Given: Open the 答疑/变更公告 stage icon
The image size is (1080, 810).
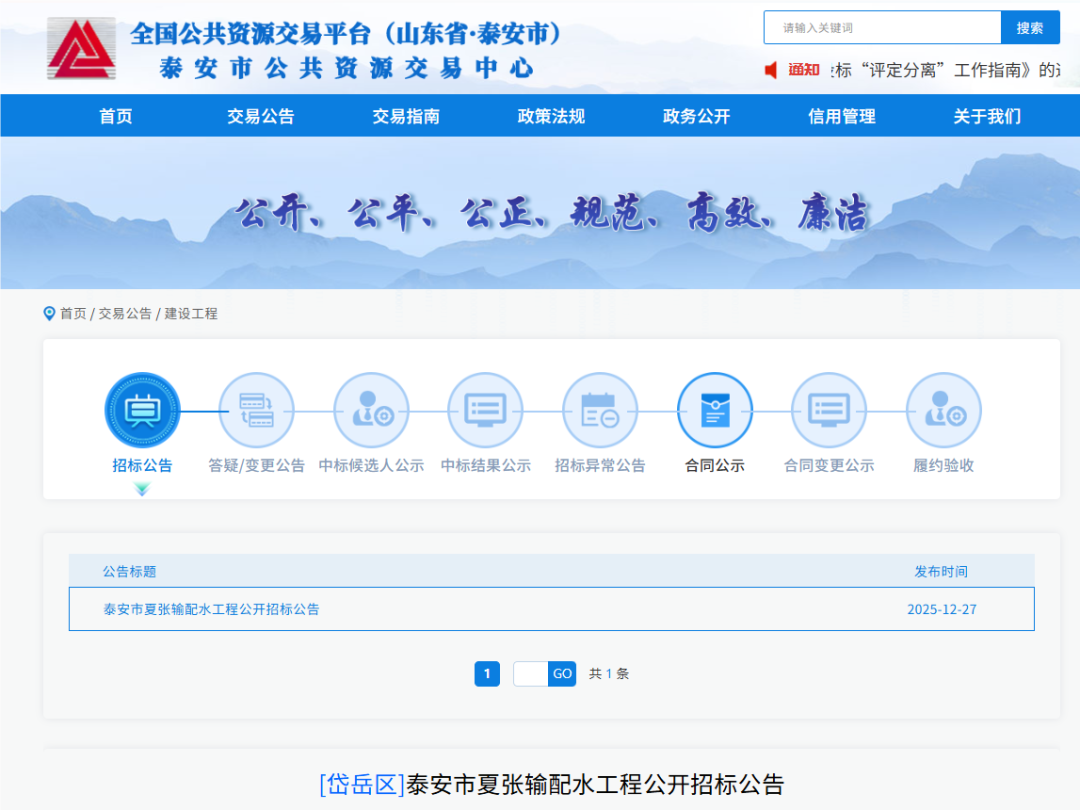Looking at the screenshot, I should [x=256, y=410].
